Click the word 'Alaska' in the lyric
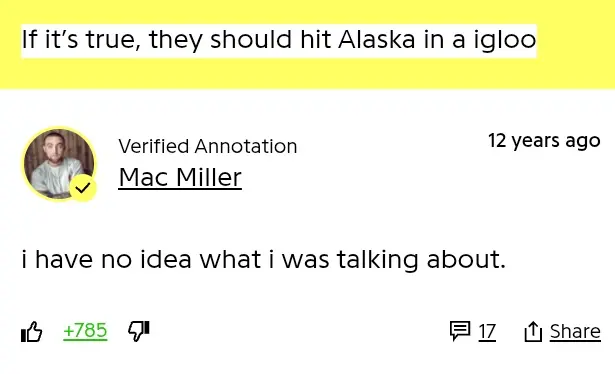This screenshot has width=615, height=374. (x=377, y=40)
